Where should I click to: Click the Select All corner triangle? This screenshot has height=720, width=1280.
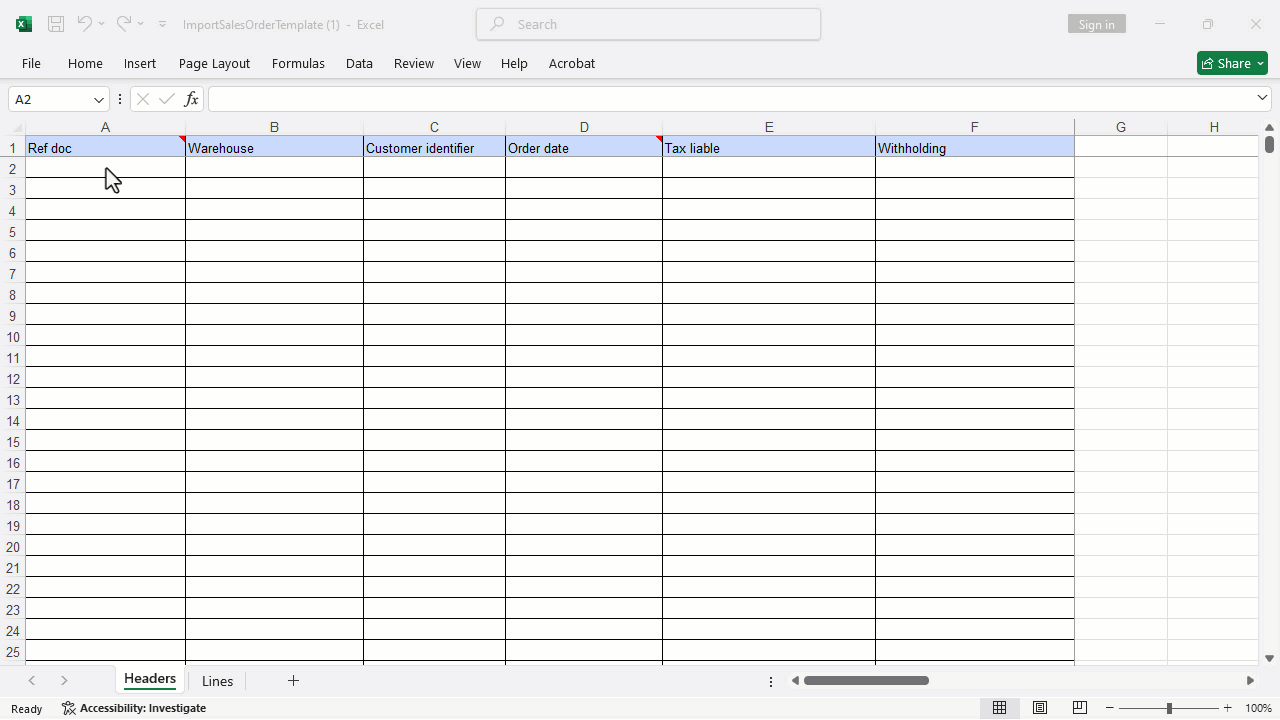click(x=17, y=128)
